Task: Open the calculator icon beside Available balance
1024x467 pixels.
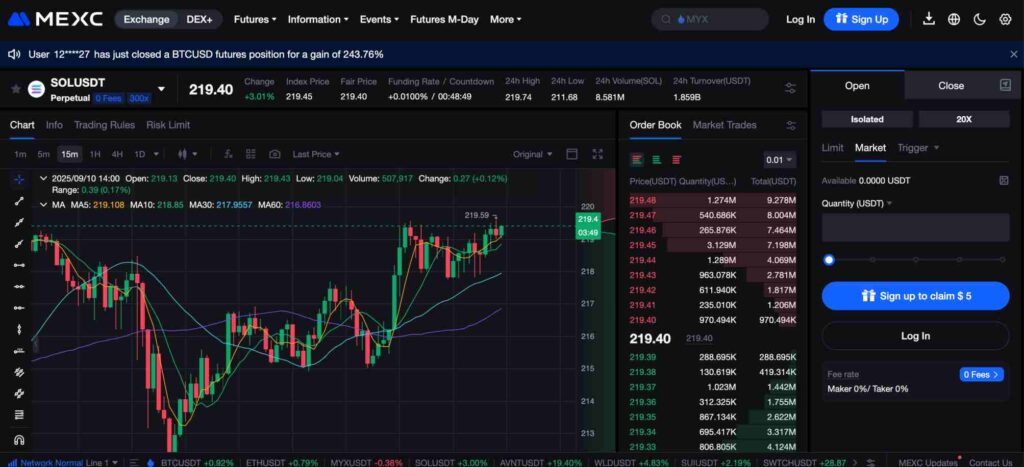Action: coord(1004,180)
